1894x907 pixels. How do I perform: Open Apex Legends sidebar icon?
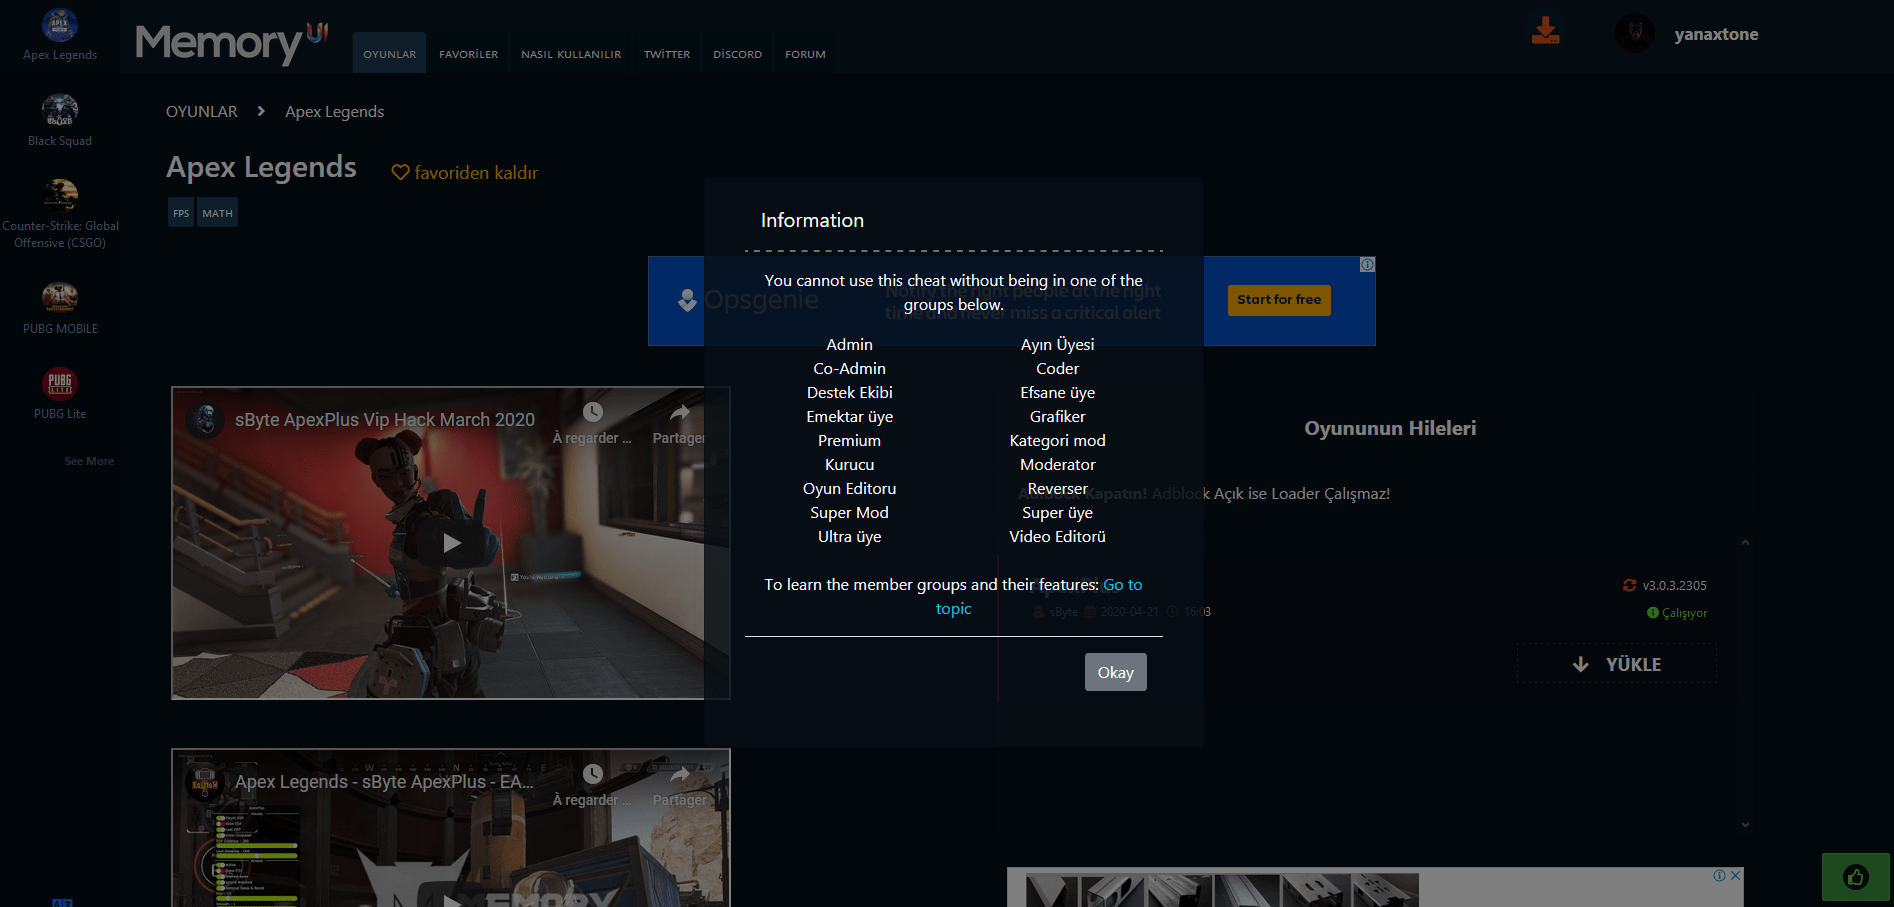pyautogui.click(x=60, y=25)
